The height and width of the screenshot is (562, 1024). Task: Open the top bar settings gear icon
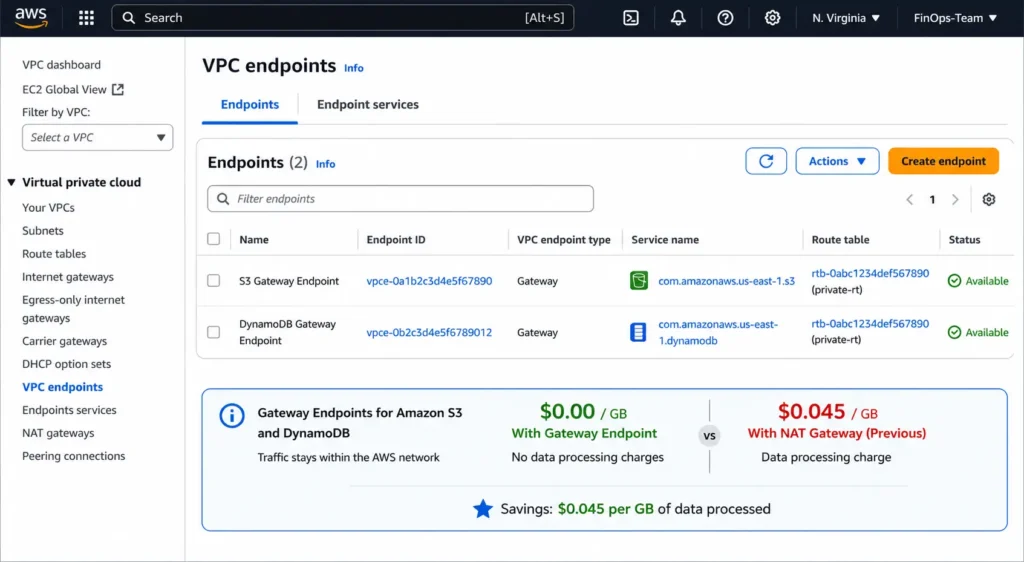(772, 18)
